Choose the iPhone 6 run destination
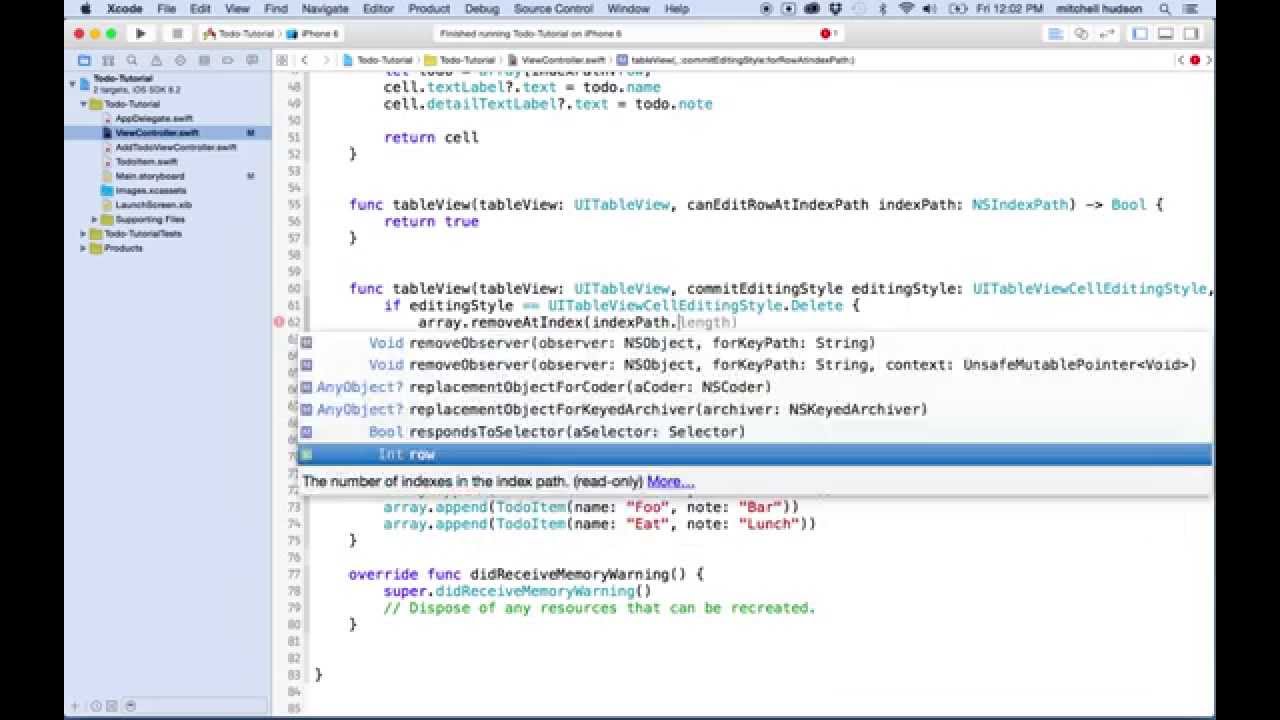Screen dimensions: 1280x720 pos(314,33)
